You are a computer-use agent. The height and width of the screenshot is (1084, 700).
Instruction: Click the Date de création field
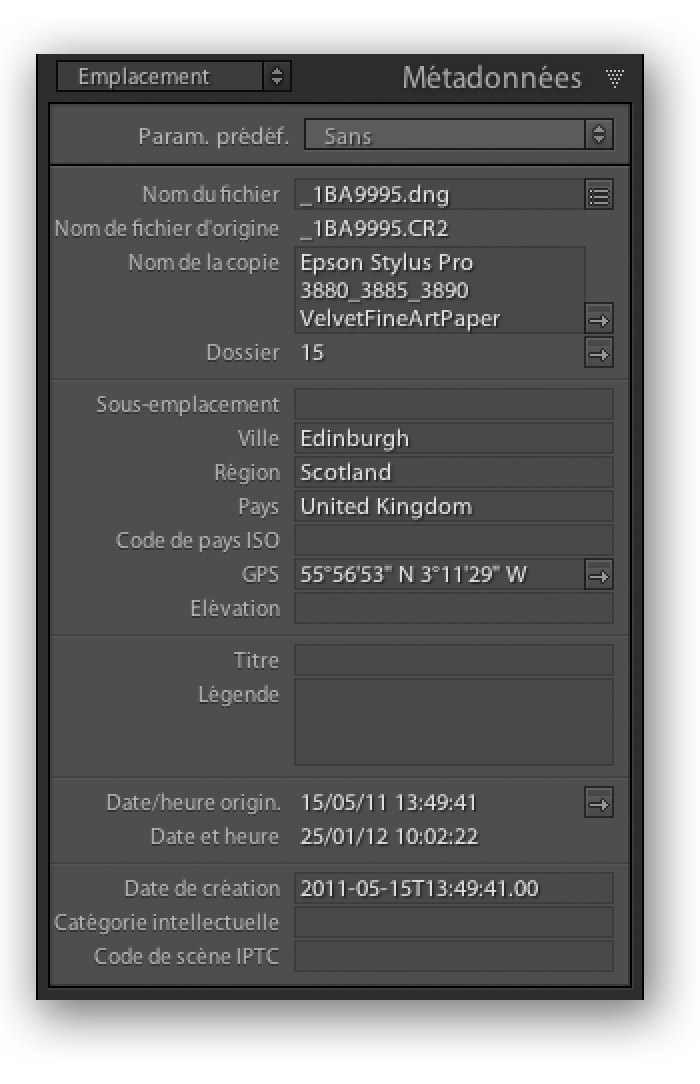coord(454,888)
